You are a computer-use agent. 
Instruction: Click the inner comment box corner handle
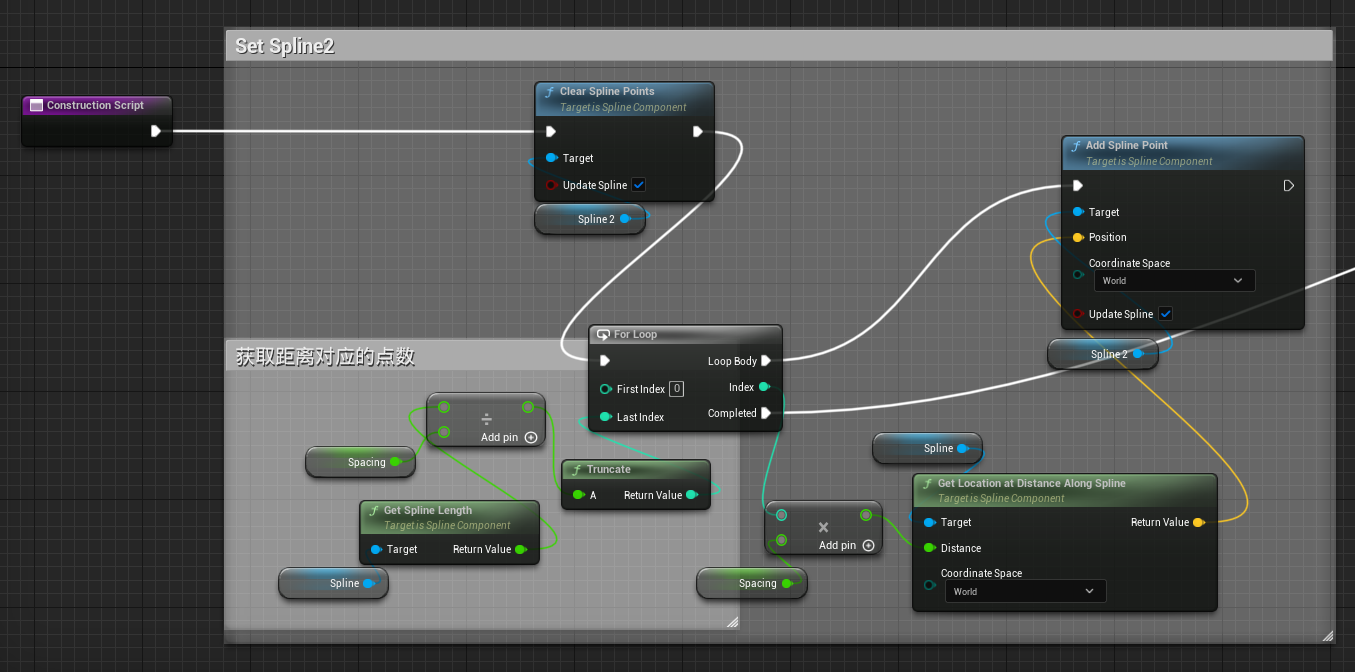coord(732,622)
